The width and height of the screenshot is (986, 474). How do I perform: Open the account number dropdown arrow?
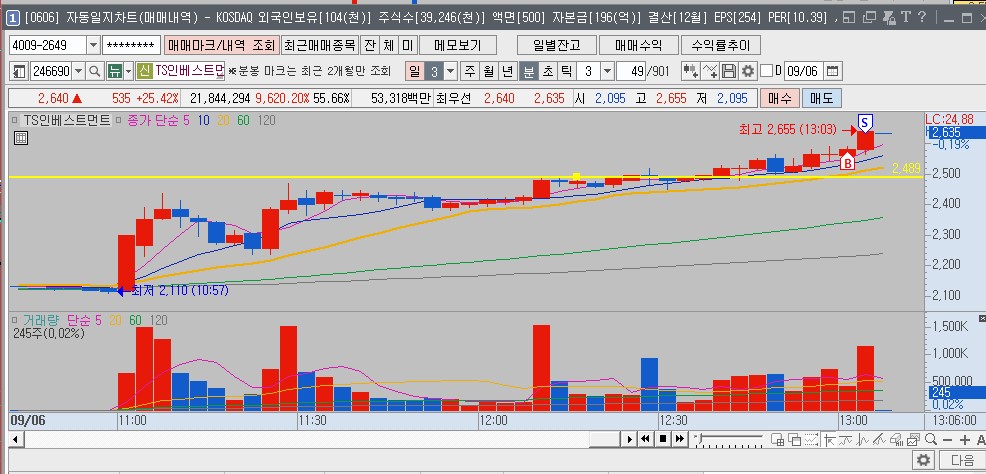[x=93, y=45]
